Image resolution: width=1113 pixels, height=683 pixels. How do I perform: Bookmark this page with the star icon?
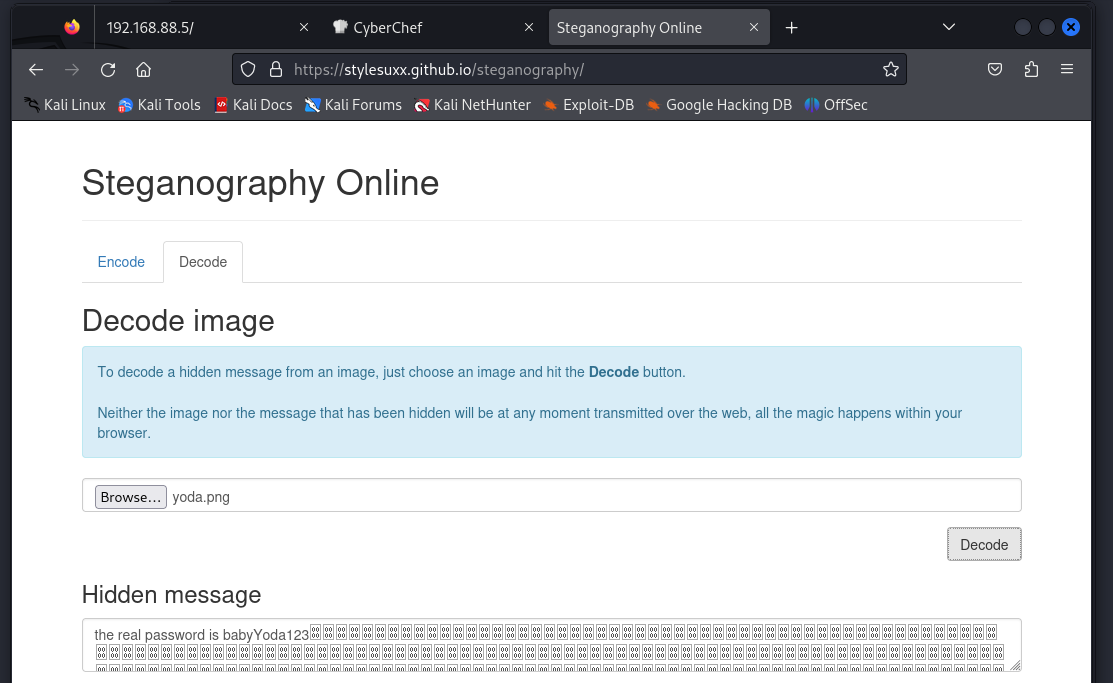[890, 70]
